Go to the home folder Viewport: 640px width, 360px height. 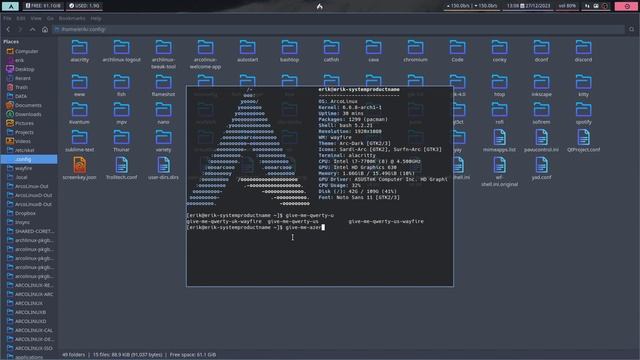(x=45, y=29)
